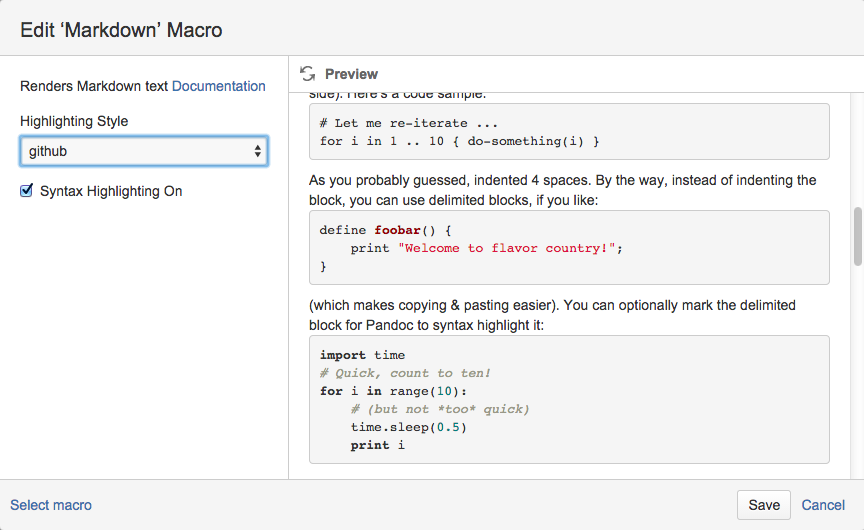Open the Highlighting Style github dropdown
This screenshot has width=864, height=530.
[143, 151]
